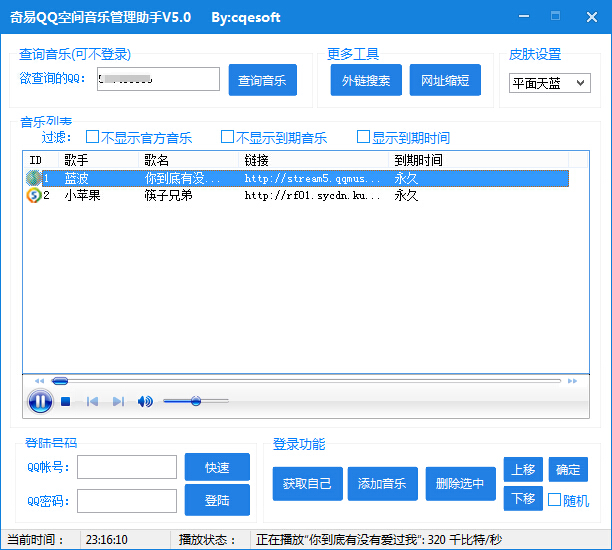
Task: Toggle the 不显示到期音乐 checkbox
Action: 228,137
